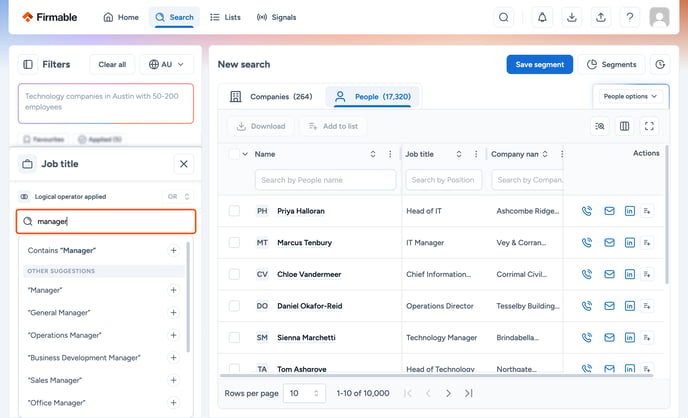Tick Marcus Tenbury row checkbox
The height and width of the screenshot is (418, 688).
[x=234, y=243]
